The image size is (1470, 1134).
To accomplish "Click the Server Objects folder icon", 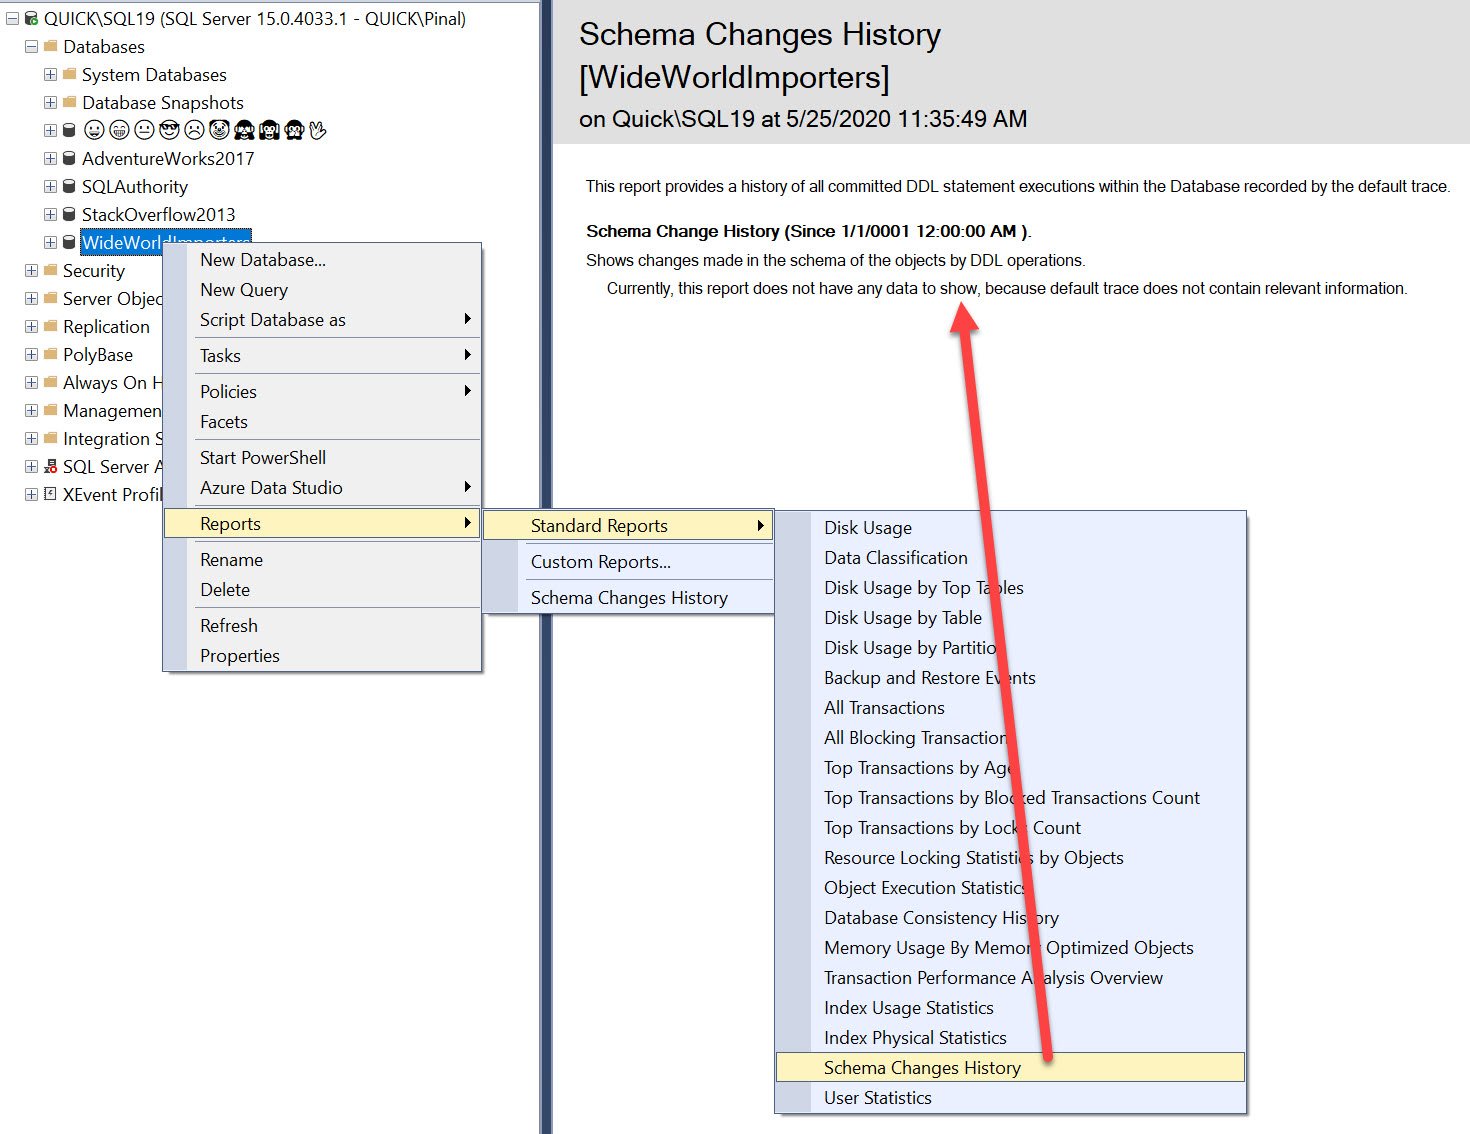I will click(51, 298).
